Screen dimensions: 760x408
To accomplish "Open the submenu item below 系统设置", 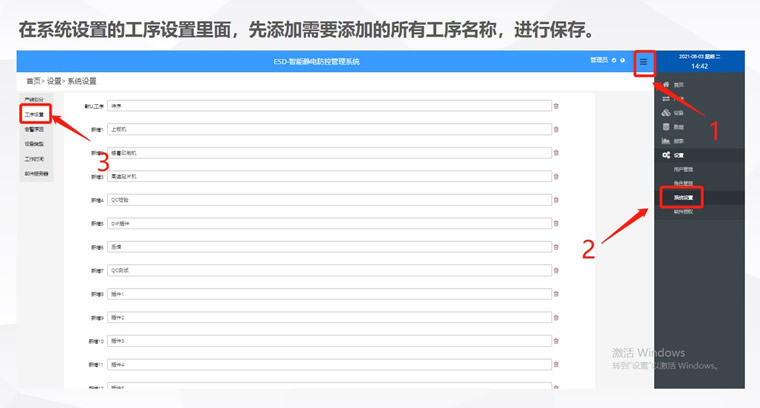I will [683, 212].
